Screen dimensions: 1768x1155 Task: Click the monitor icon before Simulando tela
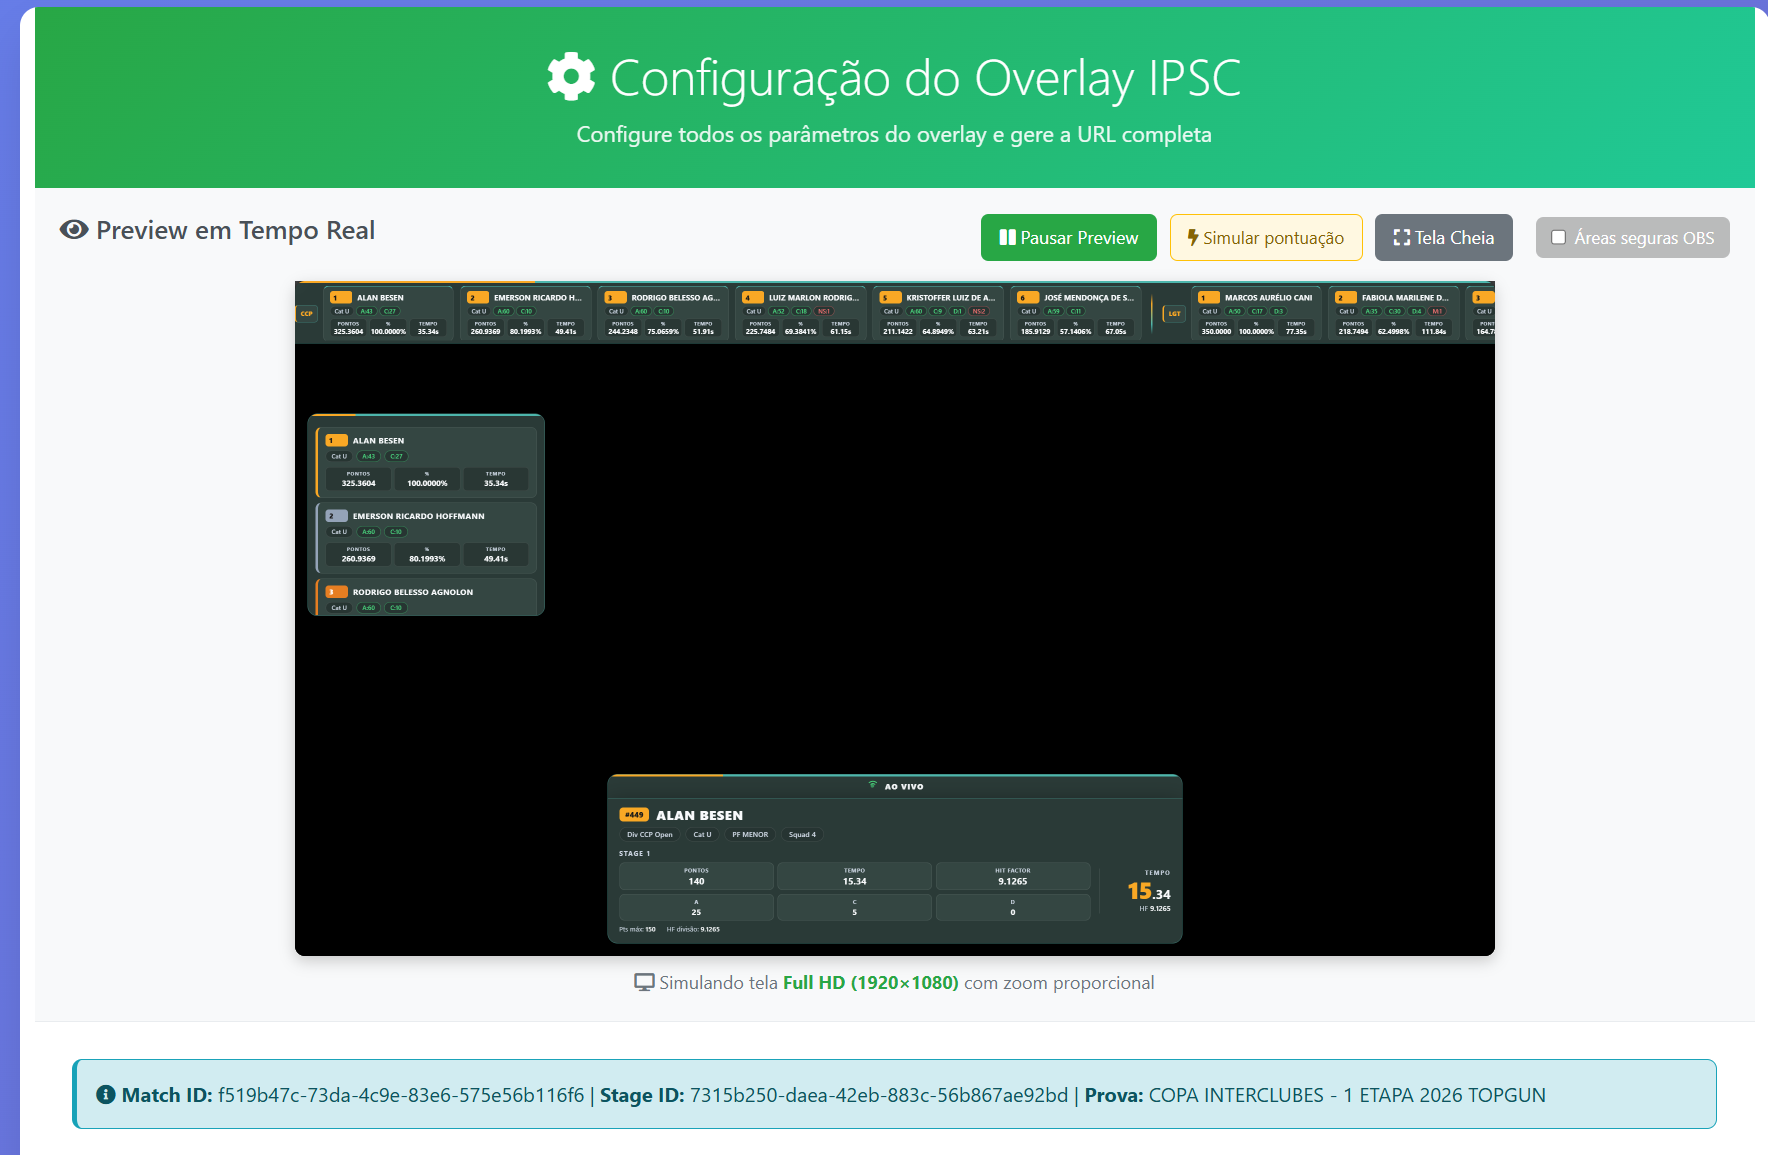tap(644, 983)
